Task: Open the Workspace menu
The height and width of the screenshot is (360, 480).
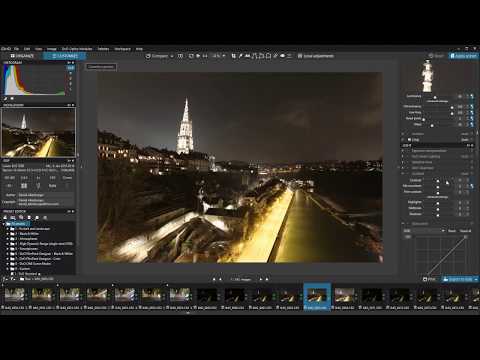Action: [123, 49]
